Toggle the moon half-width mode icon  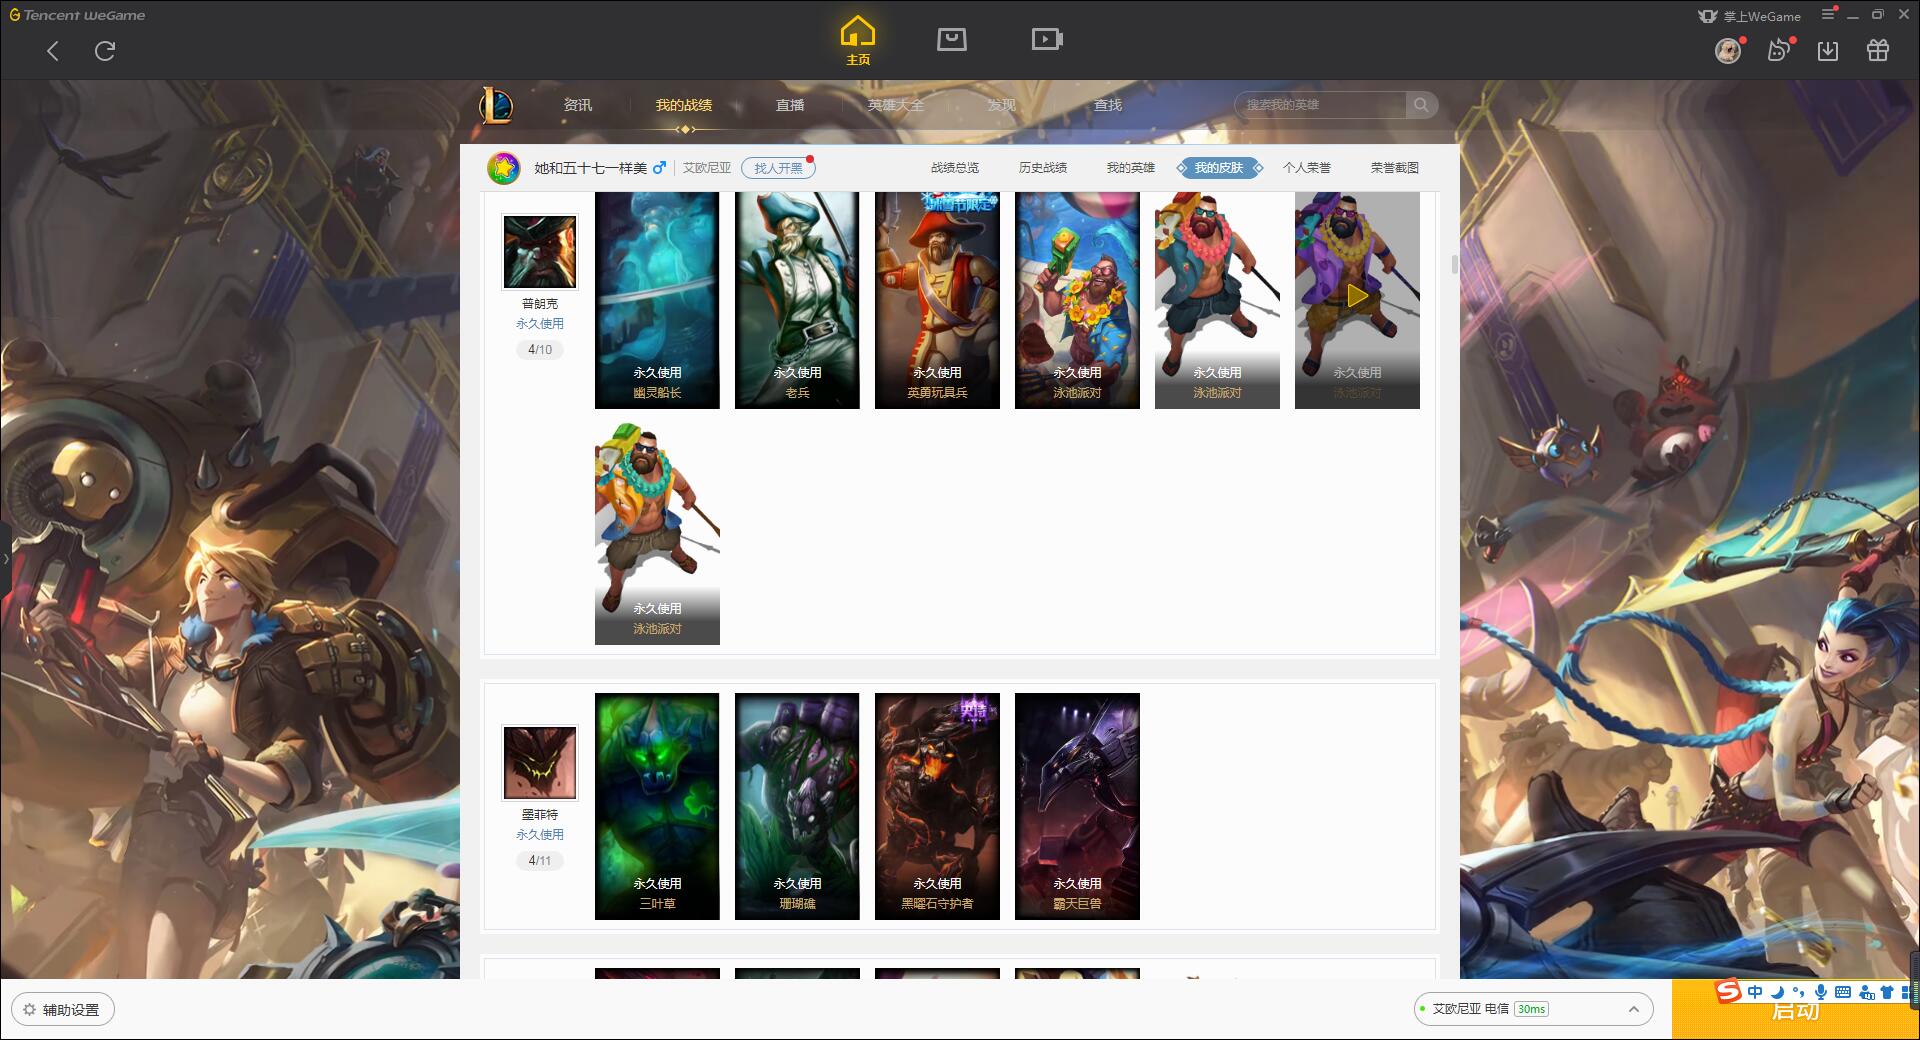pyautogui.click(x=1777, y=992)
